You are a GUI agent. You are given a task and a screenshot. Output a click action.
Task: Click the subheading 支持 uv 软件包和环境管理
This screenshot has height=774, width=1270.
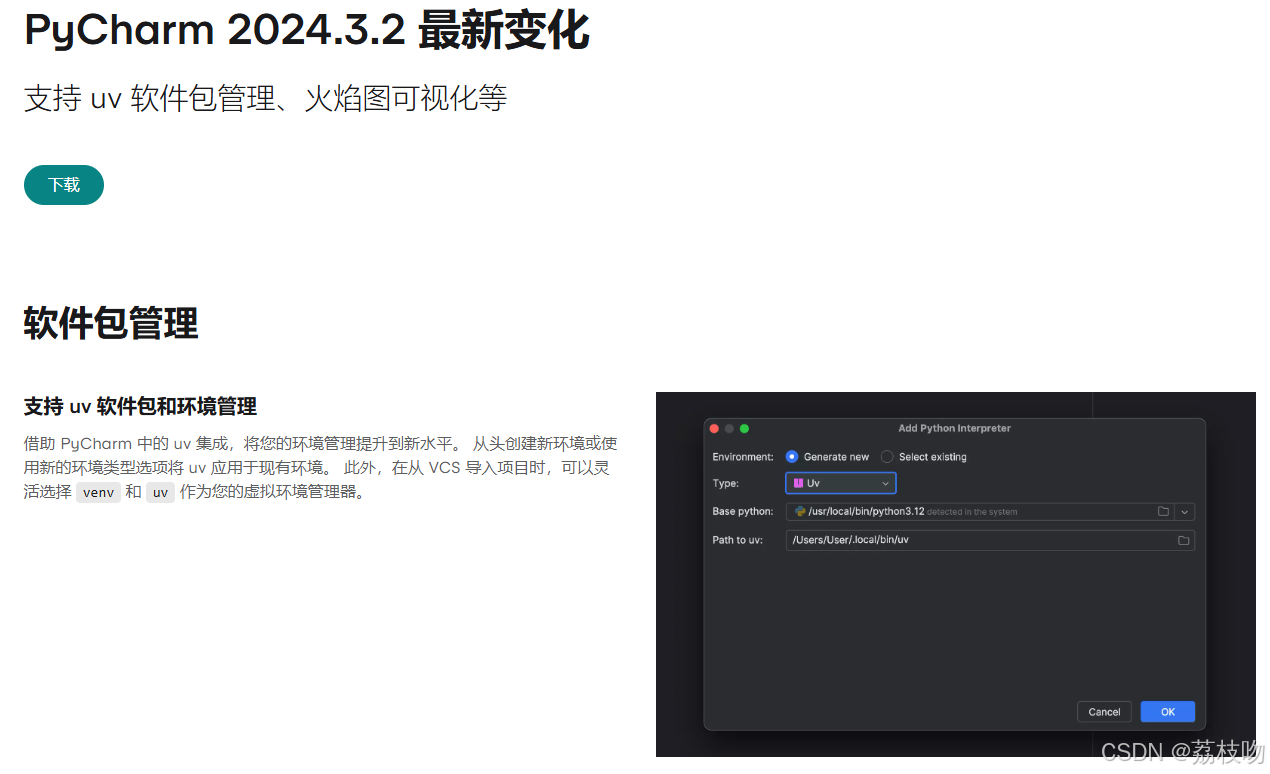pos(140,406)
